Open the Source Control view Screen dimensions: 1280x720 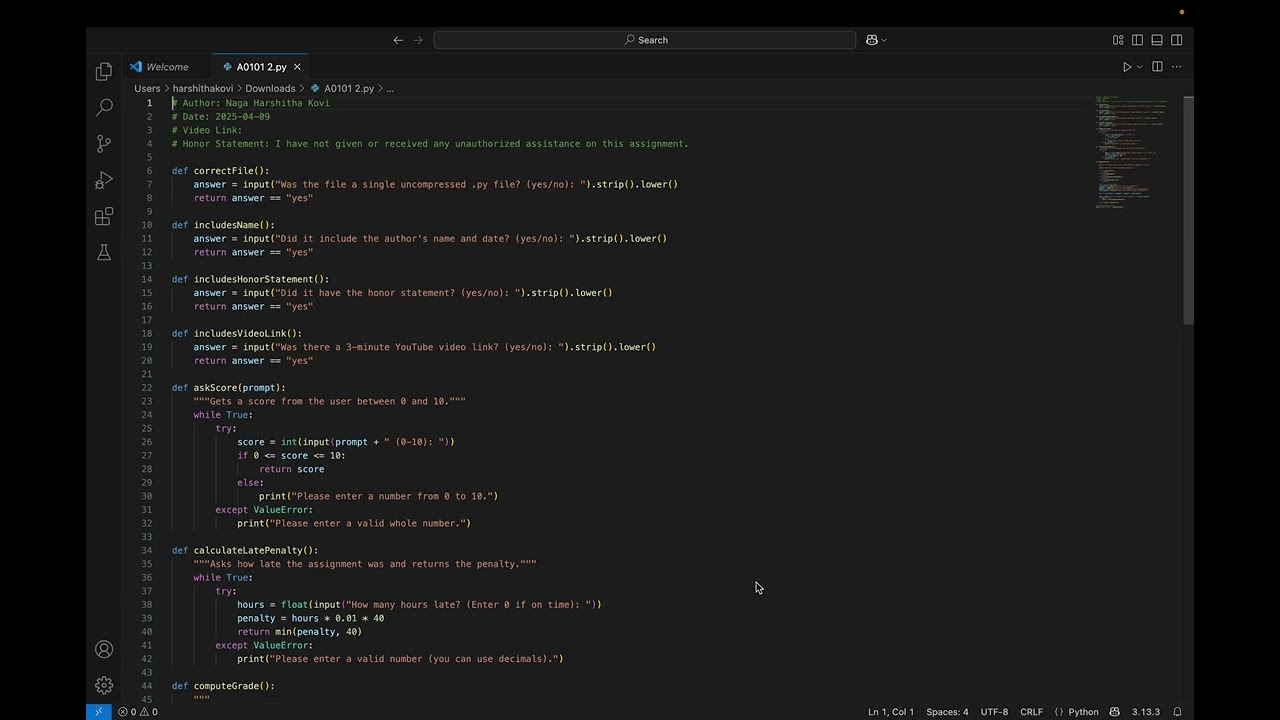104,144
